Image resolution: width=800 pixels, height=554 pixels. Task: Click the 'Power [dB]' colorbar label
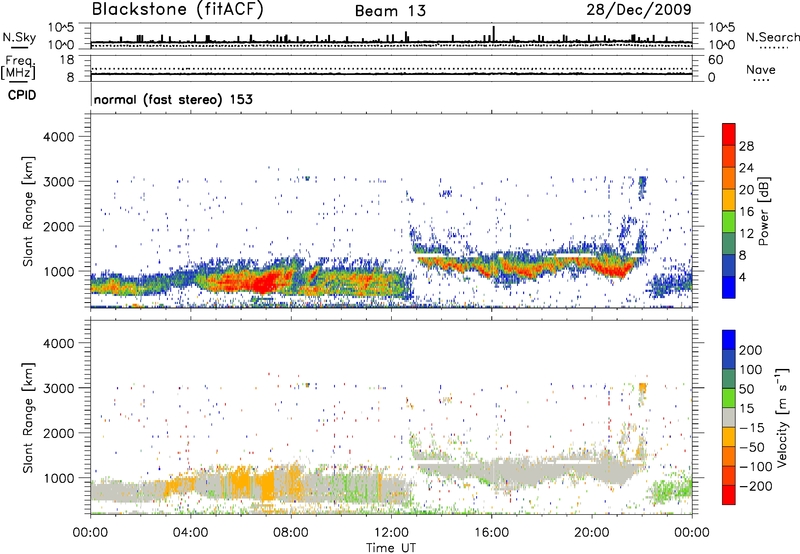(x=763, y=211)
